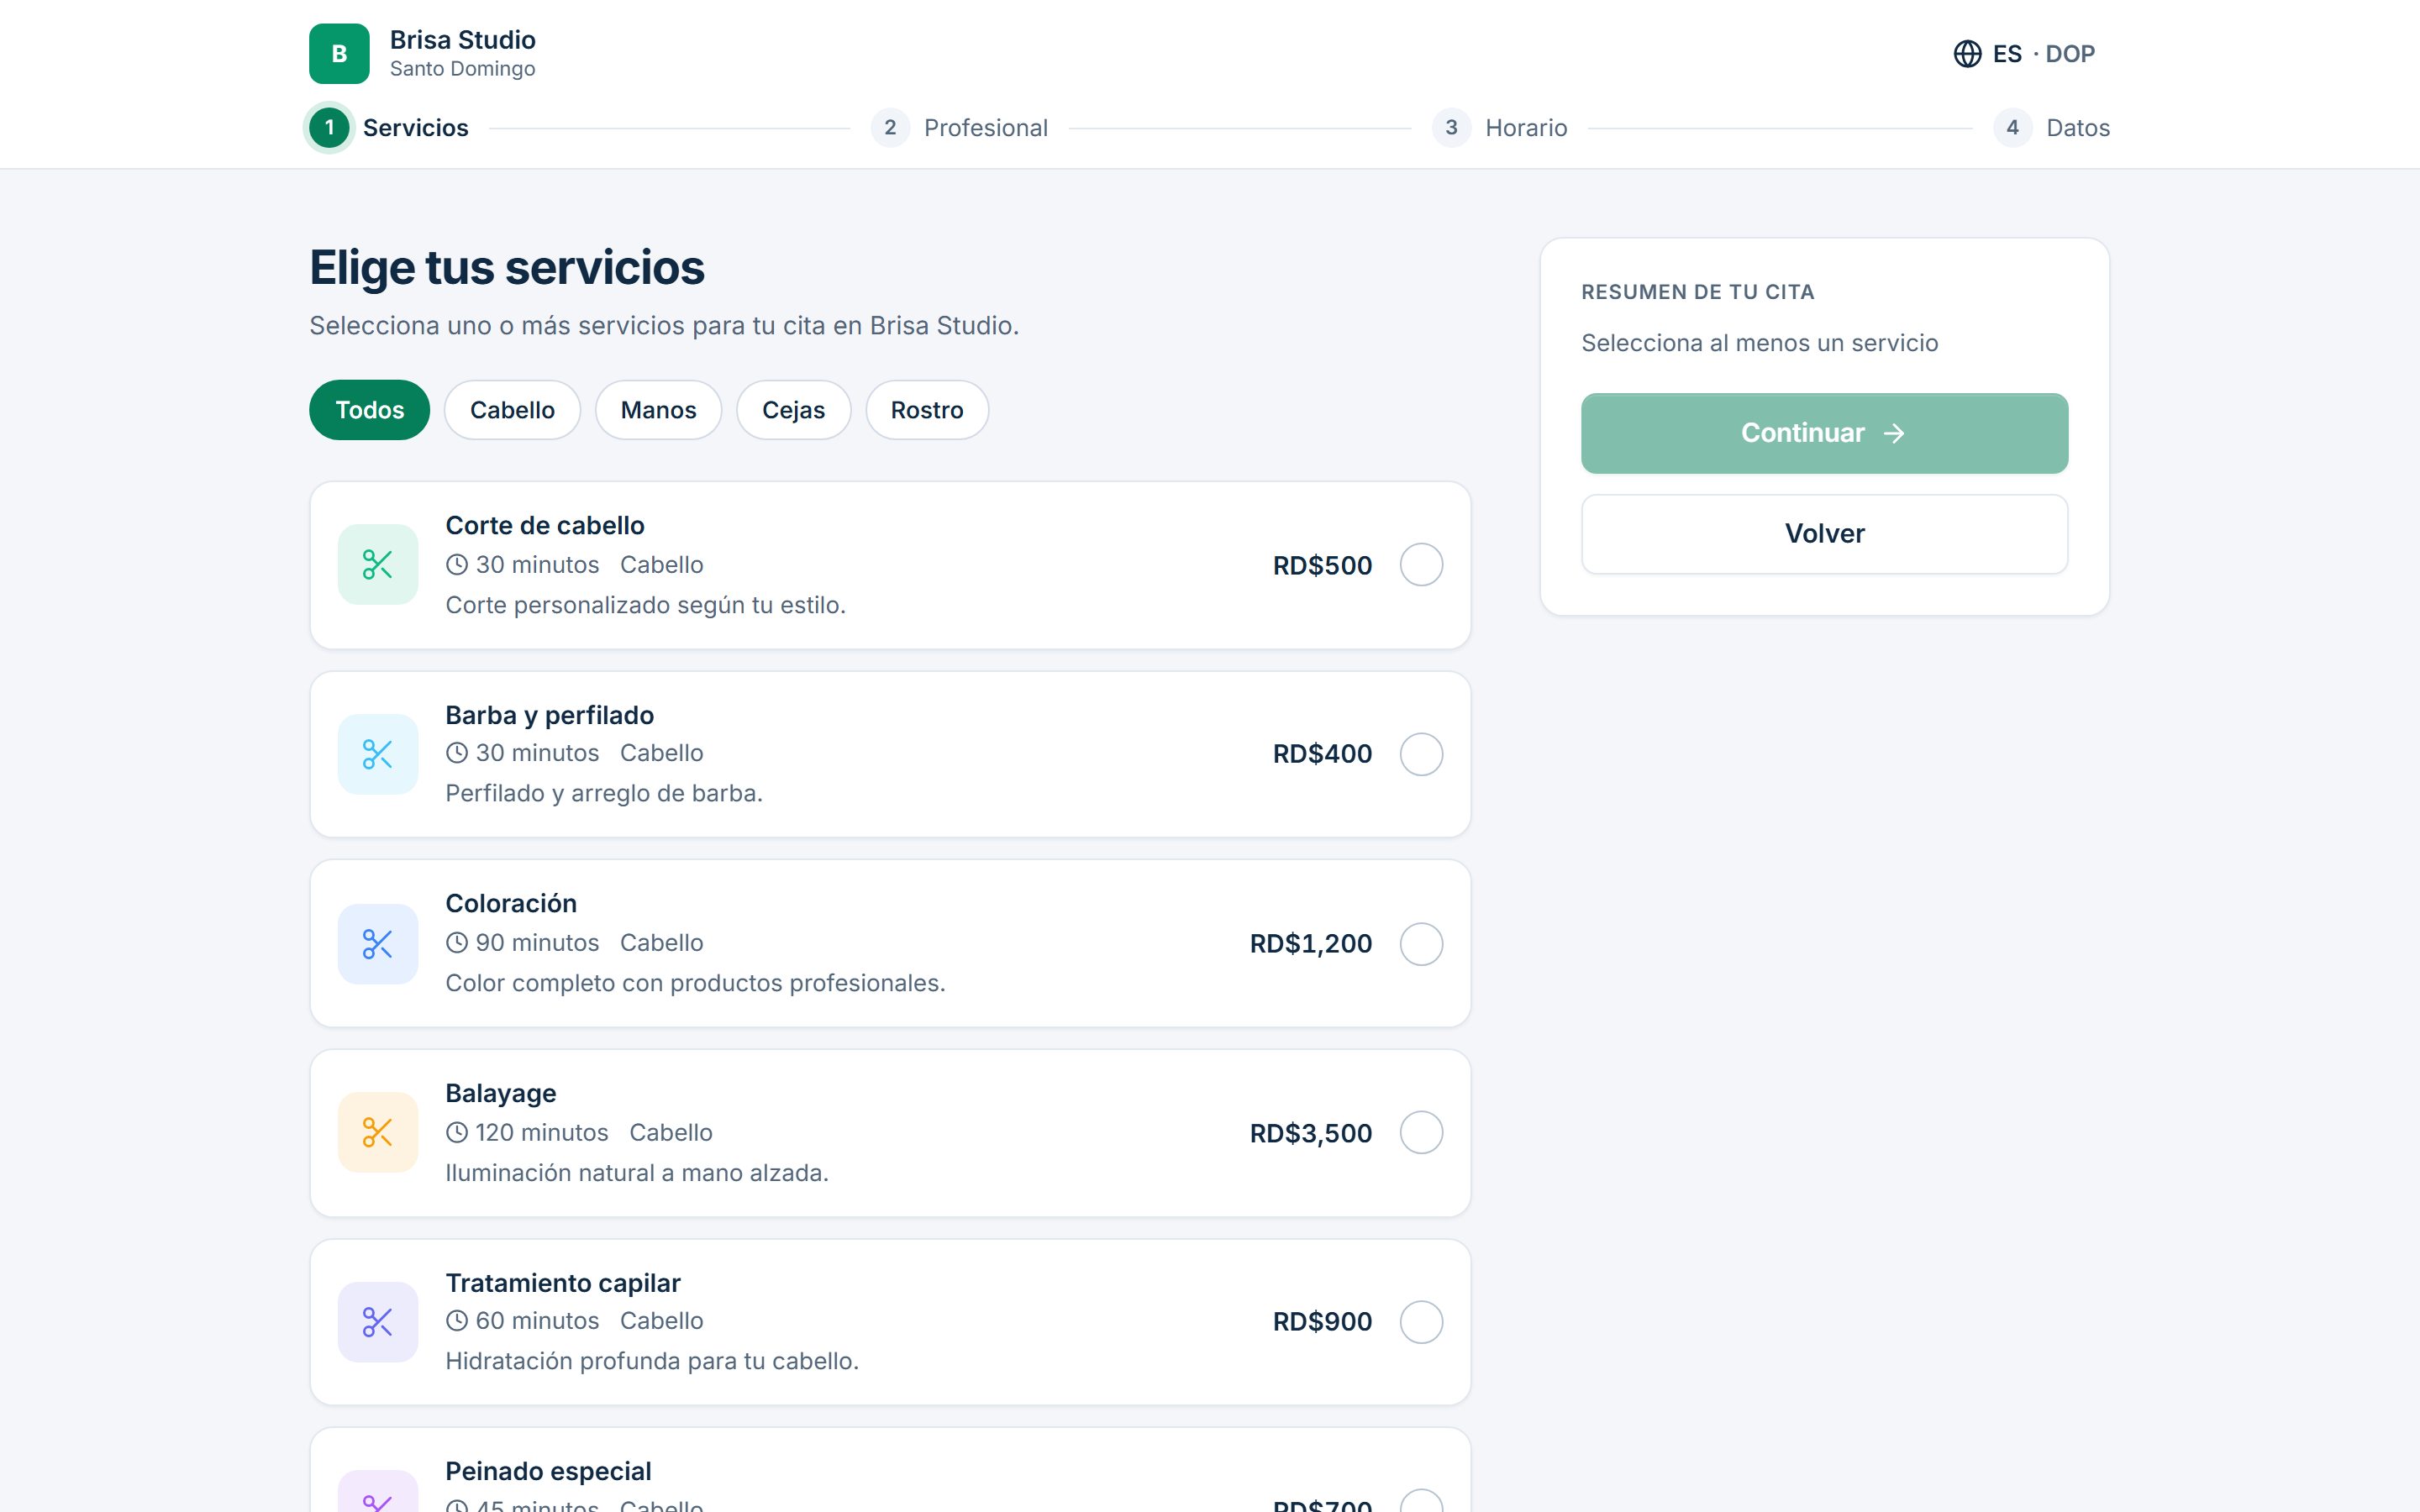Viewport: 2420px width, 1512px height.
Task: Select the Balayage service radio
Action: click(x=1421, y=1132)
